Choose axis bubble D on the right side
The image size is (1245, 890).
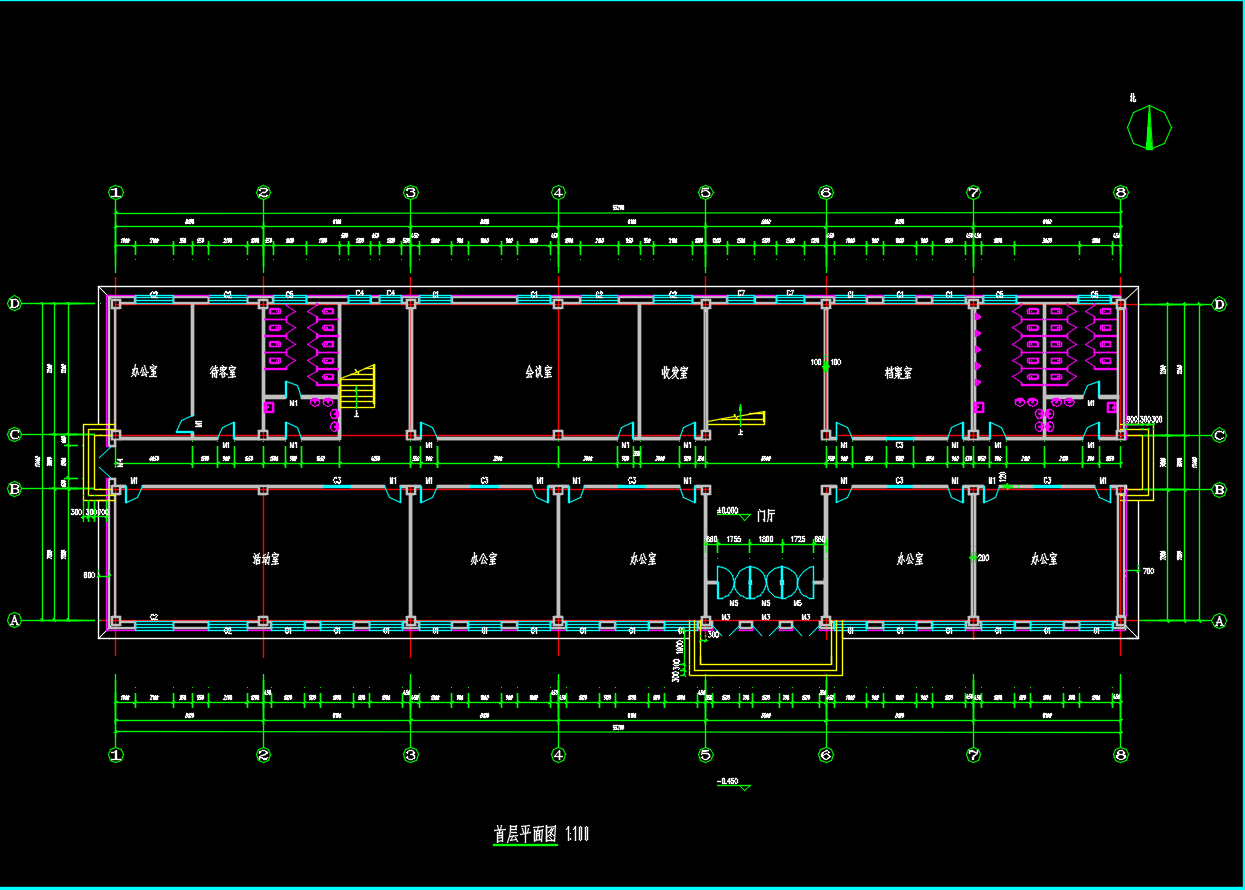1219,304
